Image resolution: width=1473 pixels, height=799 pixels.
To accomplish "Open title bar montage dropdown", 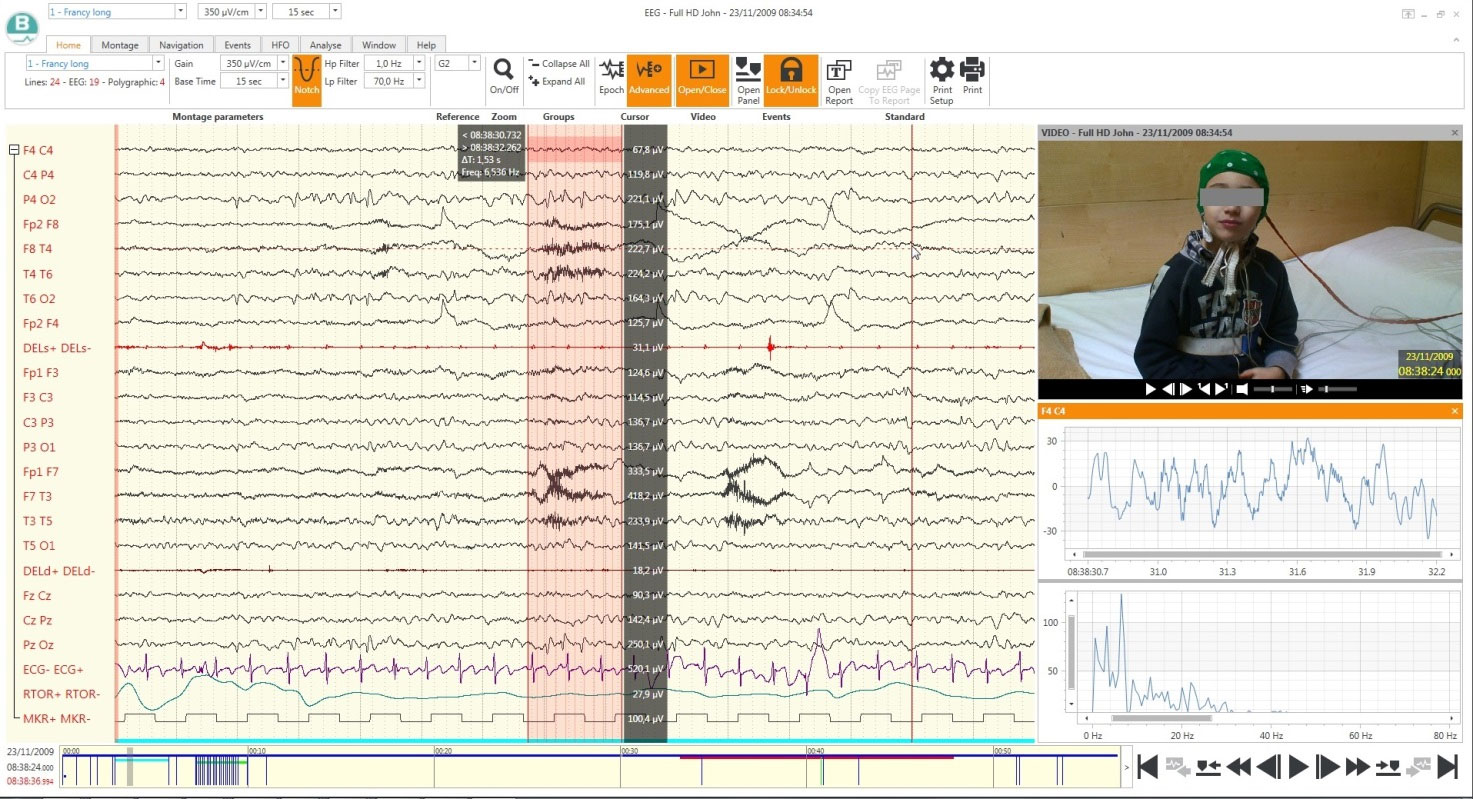I will tap(180, 11).
